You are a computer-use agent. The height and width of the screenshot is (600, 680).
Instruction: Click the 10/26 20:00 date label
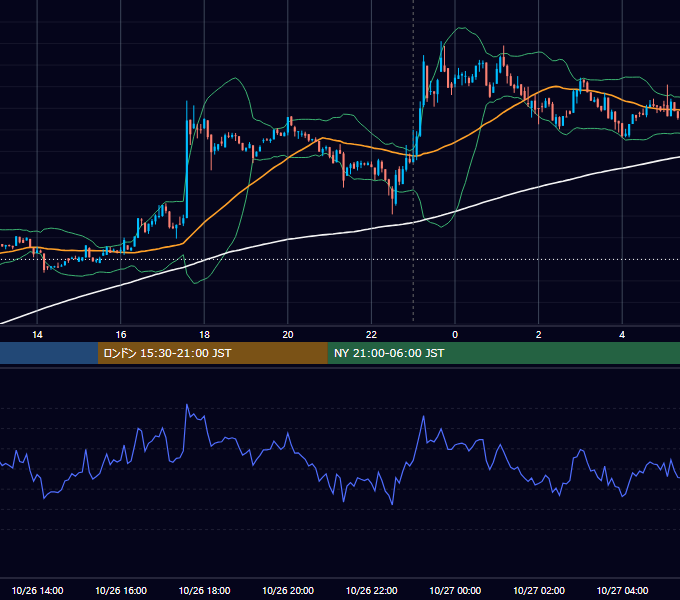tap(288, 590)
